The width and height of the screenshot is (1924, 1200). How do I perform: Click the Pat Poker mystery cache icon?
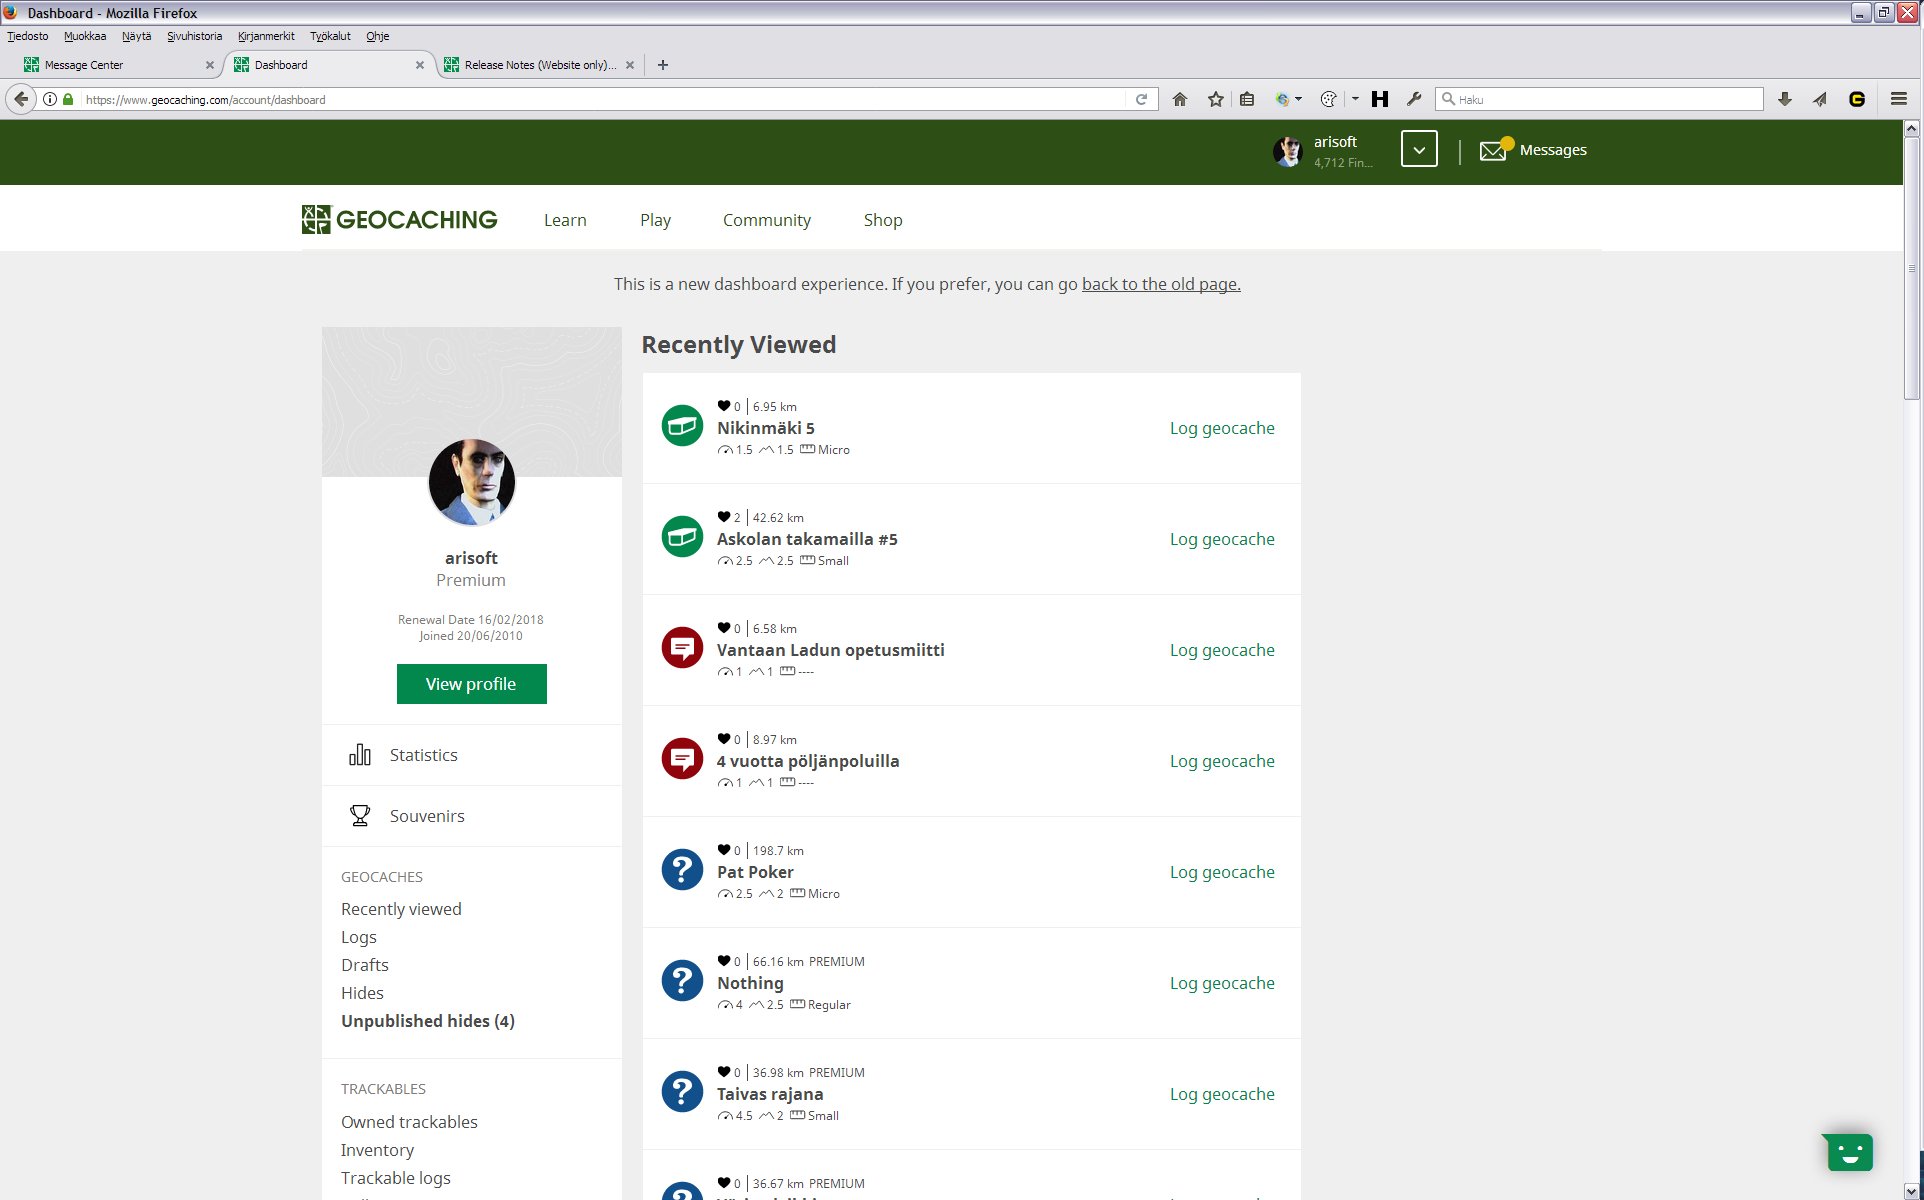click(x=682, y=871)
